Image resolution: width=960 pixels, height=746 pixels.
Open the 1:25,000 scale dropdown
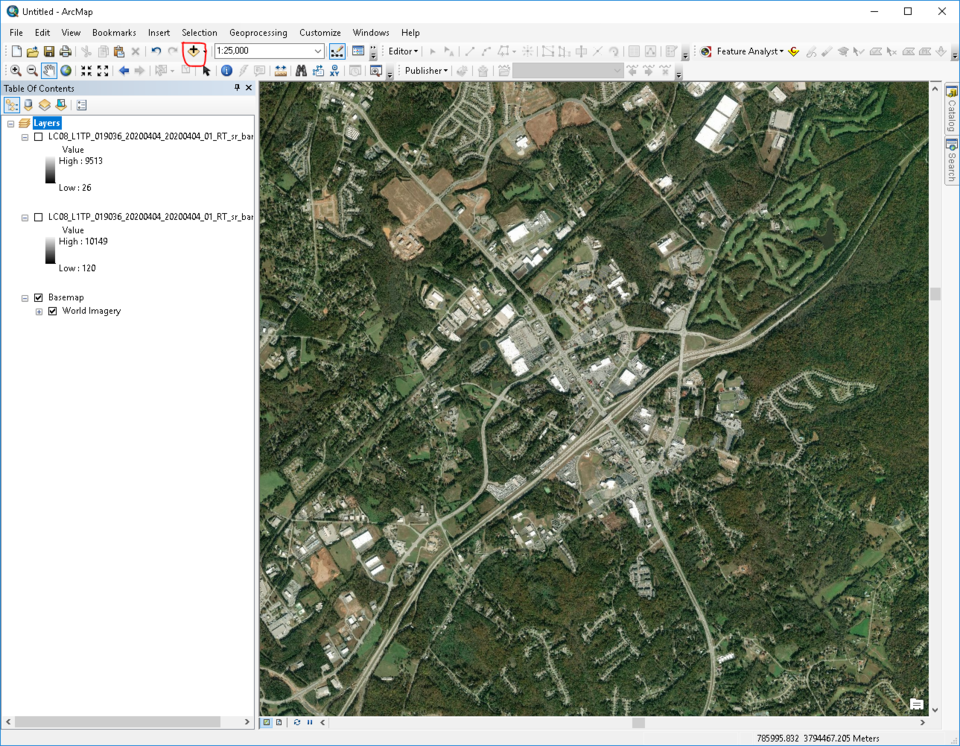(320, 50)
